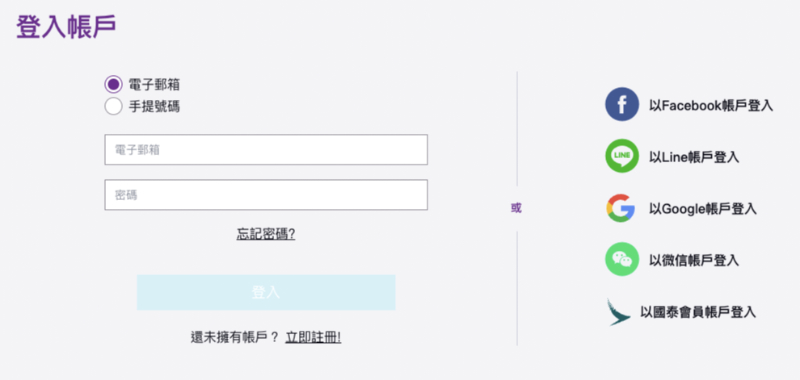Click the Google G logo icon

click(620, 208)
